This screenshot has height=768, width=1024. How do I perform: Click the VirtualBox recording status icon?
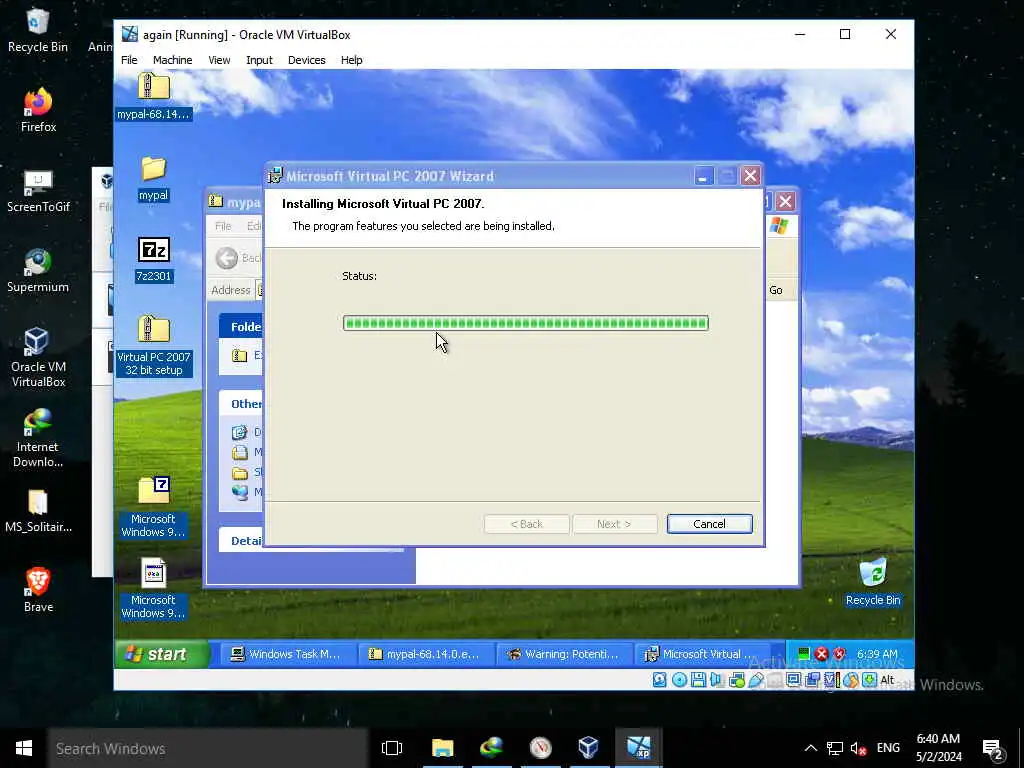812,680
